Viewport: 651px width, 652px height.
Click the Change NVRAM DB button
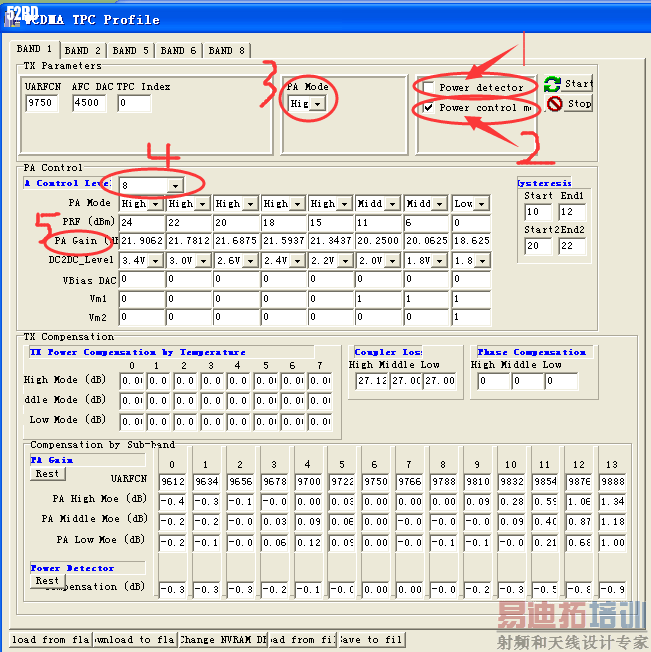[x=223, y=640]
